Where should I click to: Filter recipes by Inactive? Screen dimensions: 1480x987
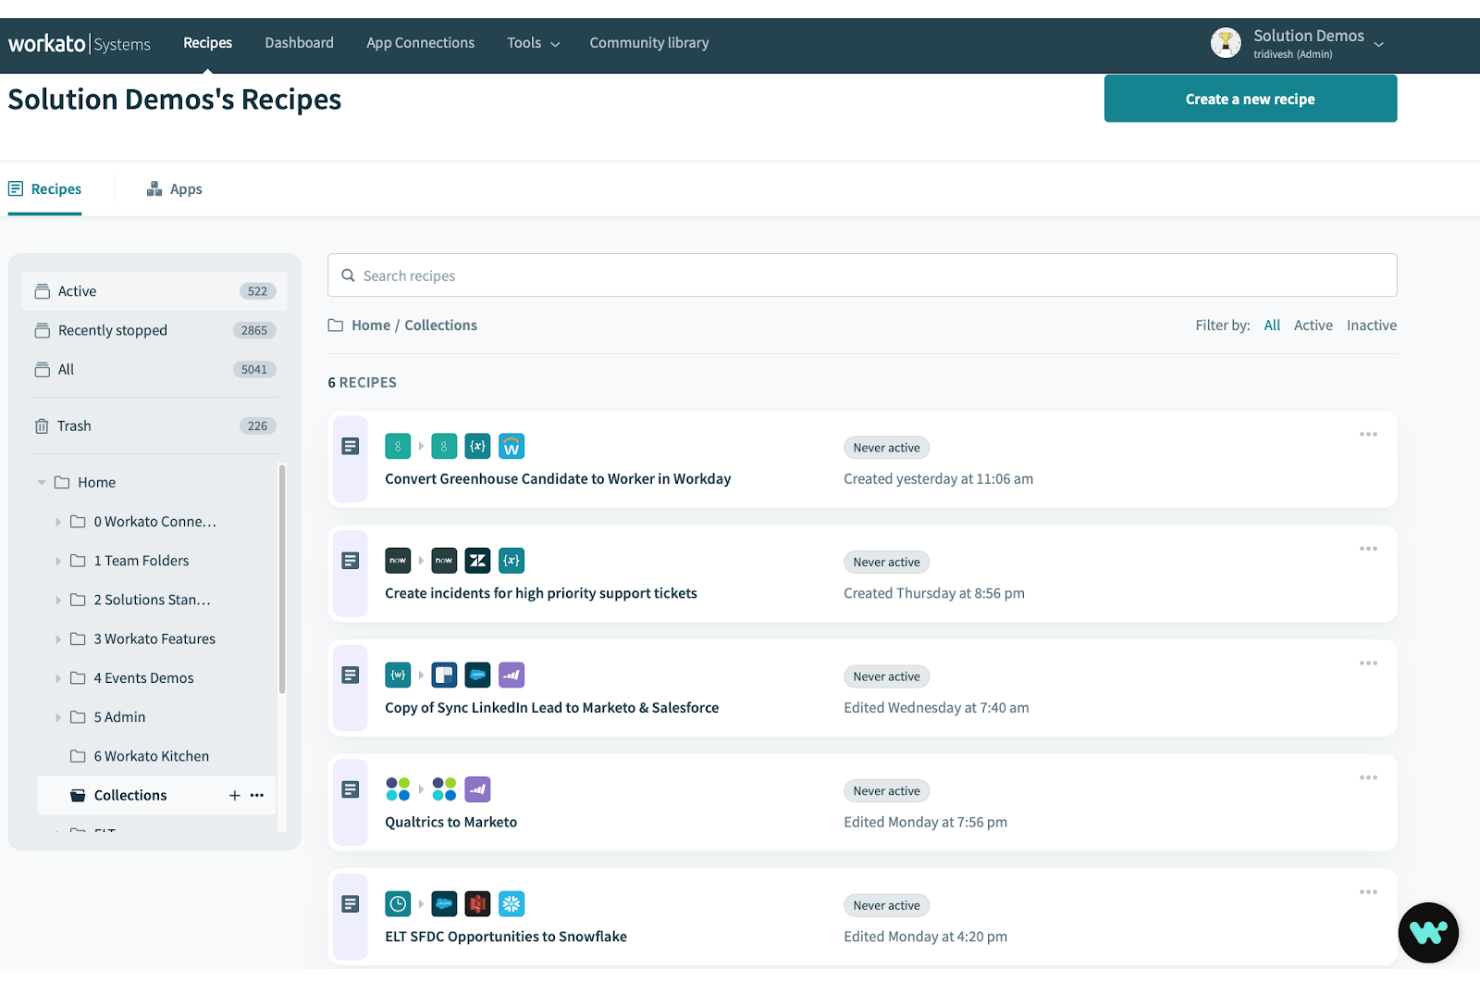click(x=1371, y=325)
